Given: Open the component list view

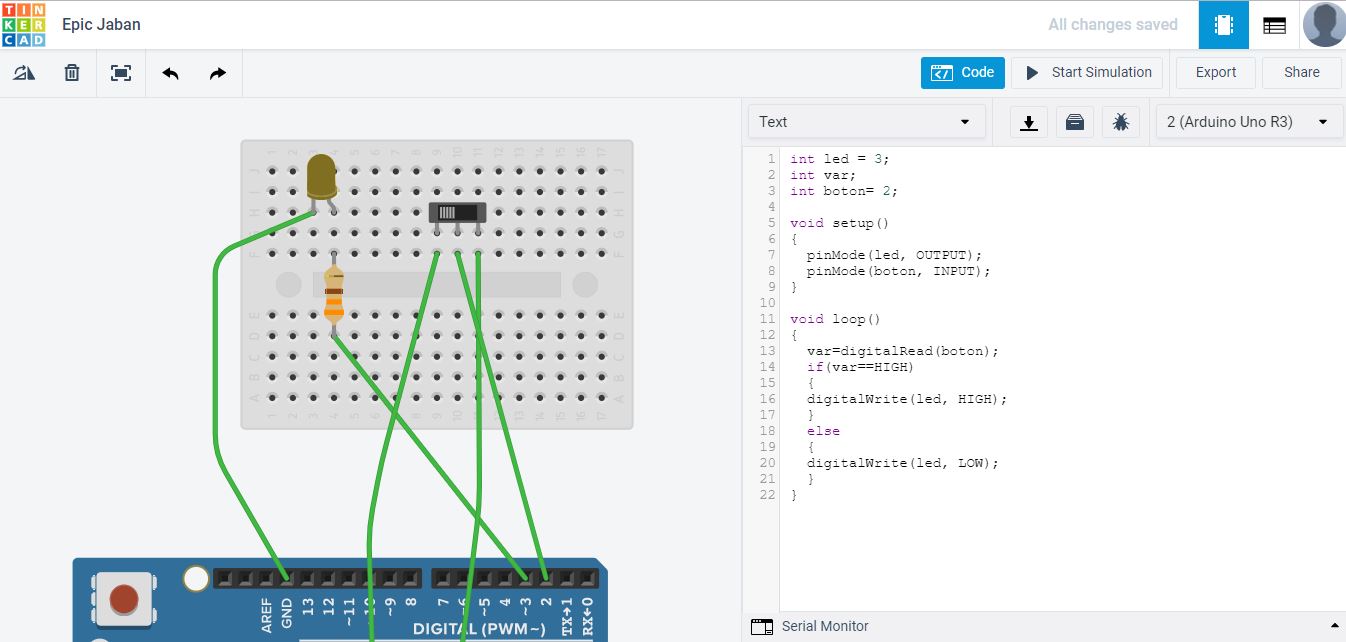Looking at the screenshot, I should click(x=1274, y=25).
